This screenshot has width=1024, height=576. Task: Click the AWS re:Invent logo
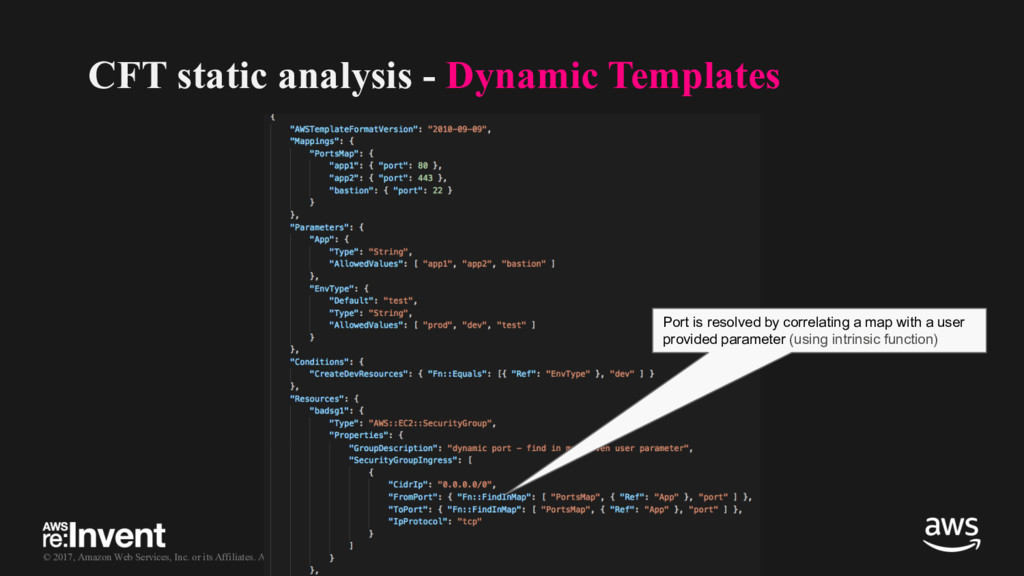point(104,535)
